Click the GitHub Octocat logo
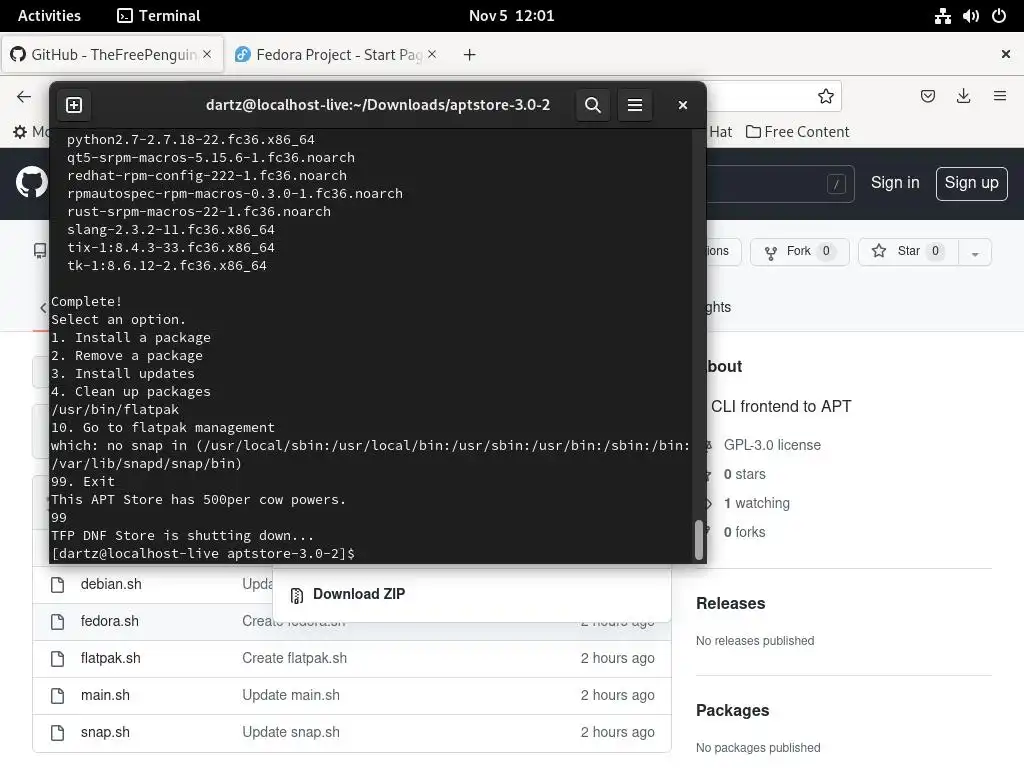The width and height of the screenshot is (1024, 768). 31,182
